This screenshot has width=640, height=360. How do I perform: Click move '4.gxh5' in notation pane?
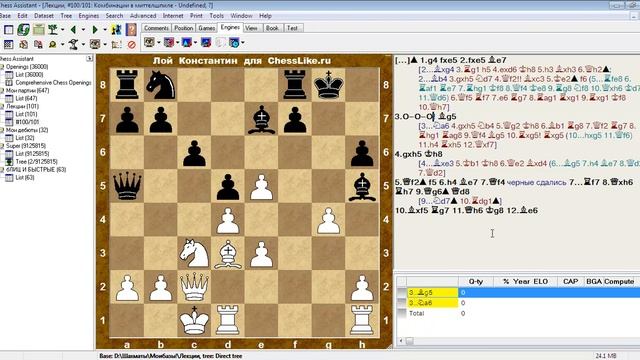[409, 154]
